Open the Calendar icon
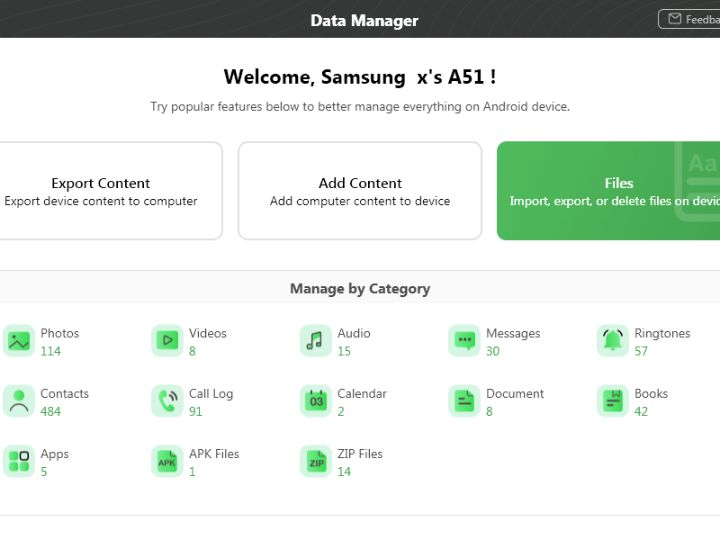The image size is (720, 540). [x=316, y=401]
